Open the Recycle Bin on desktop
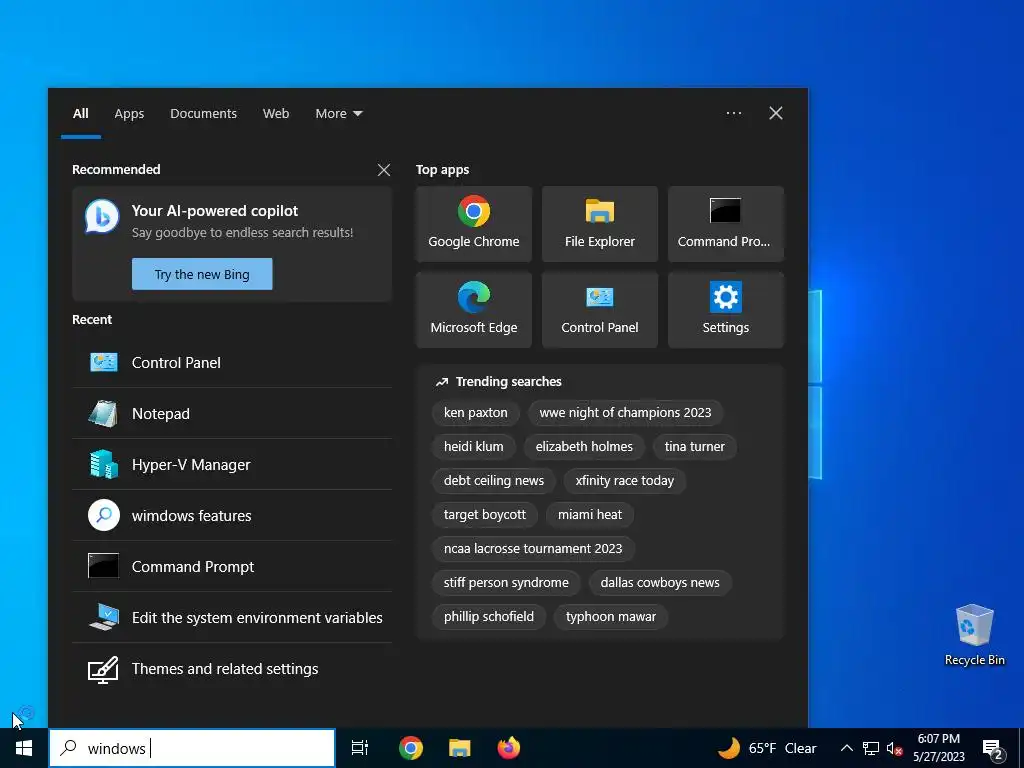1024x768 pixels. [x=974, y=635]
